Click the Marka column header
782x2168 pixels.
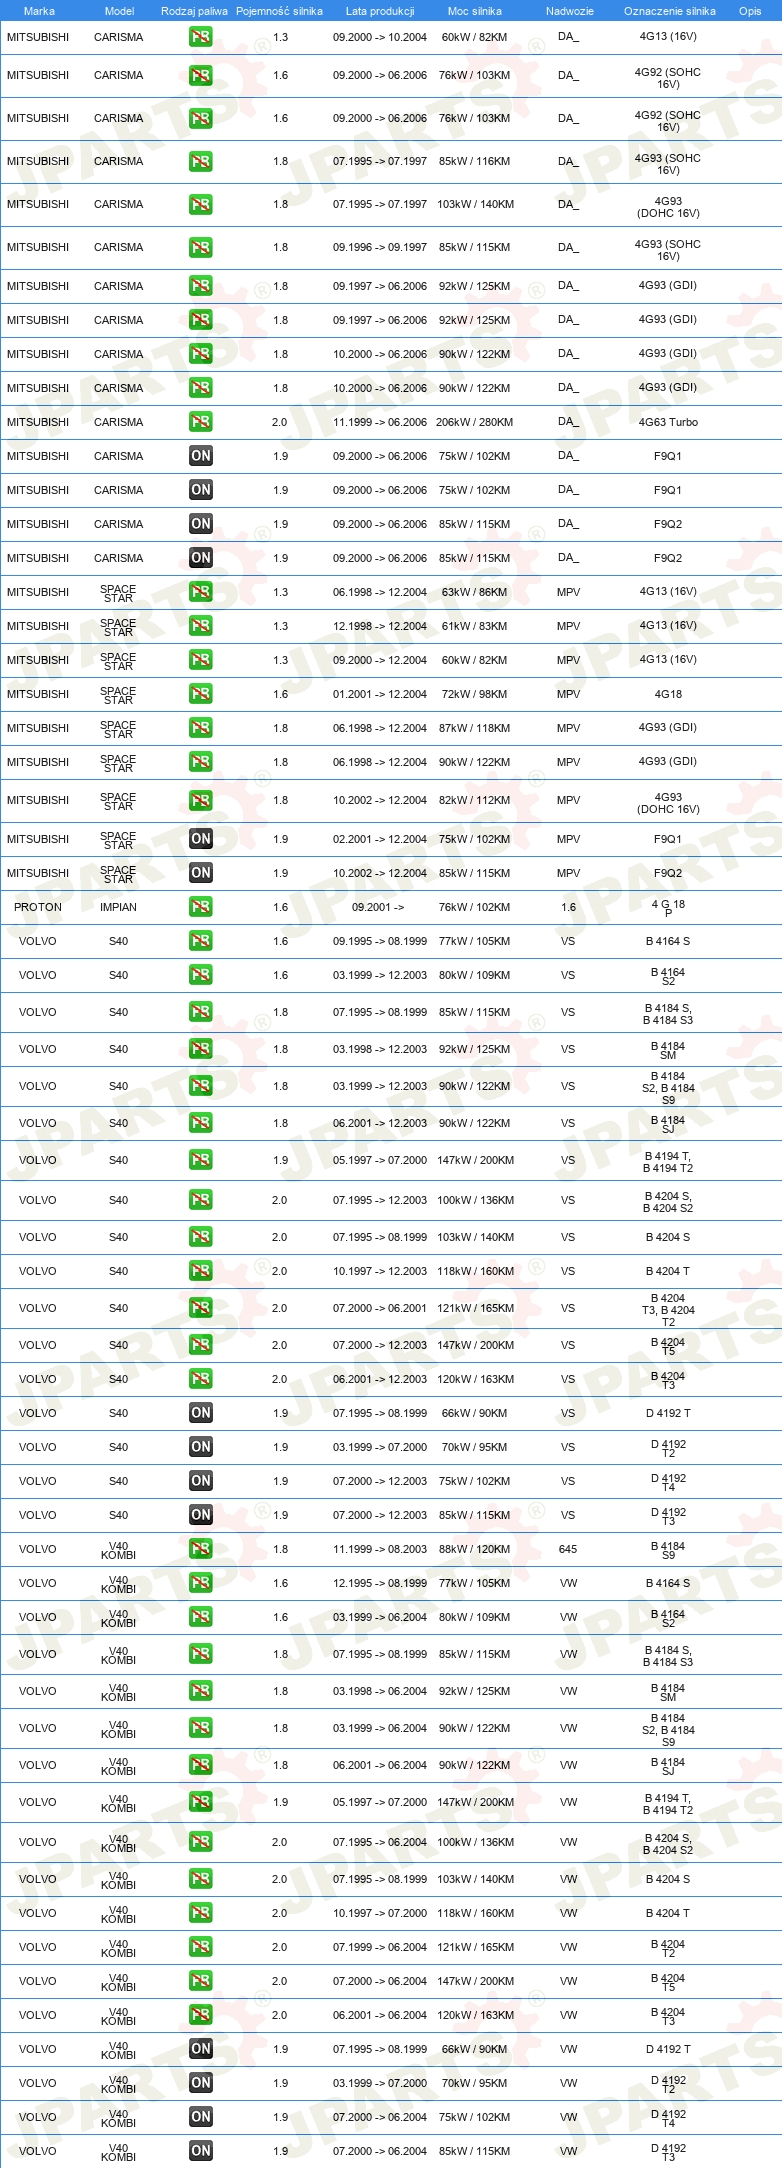[x=39, y=11]
